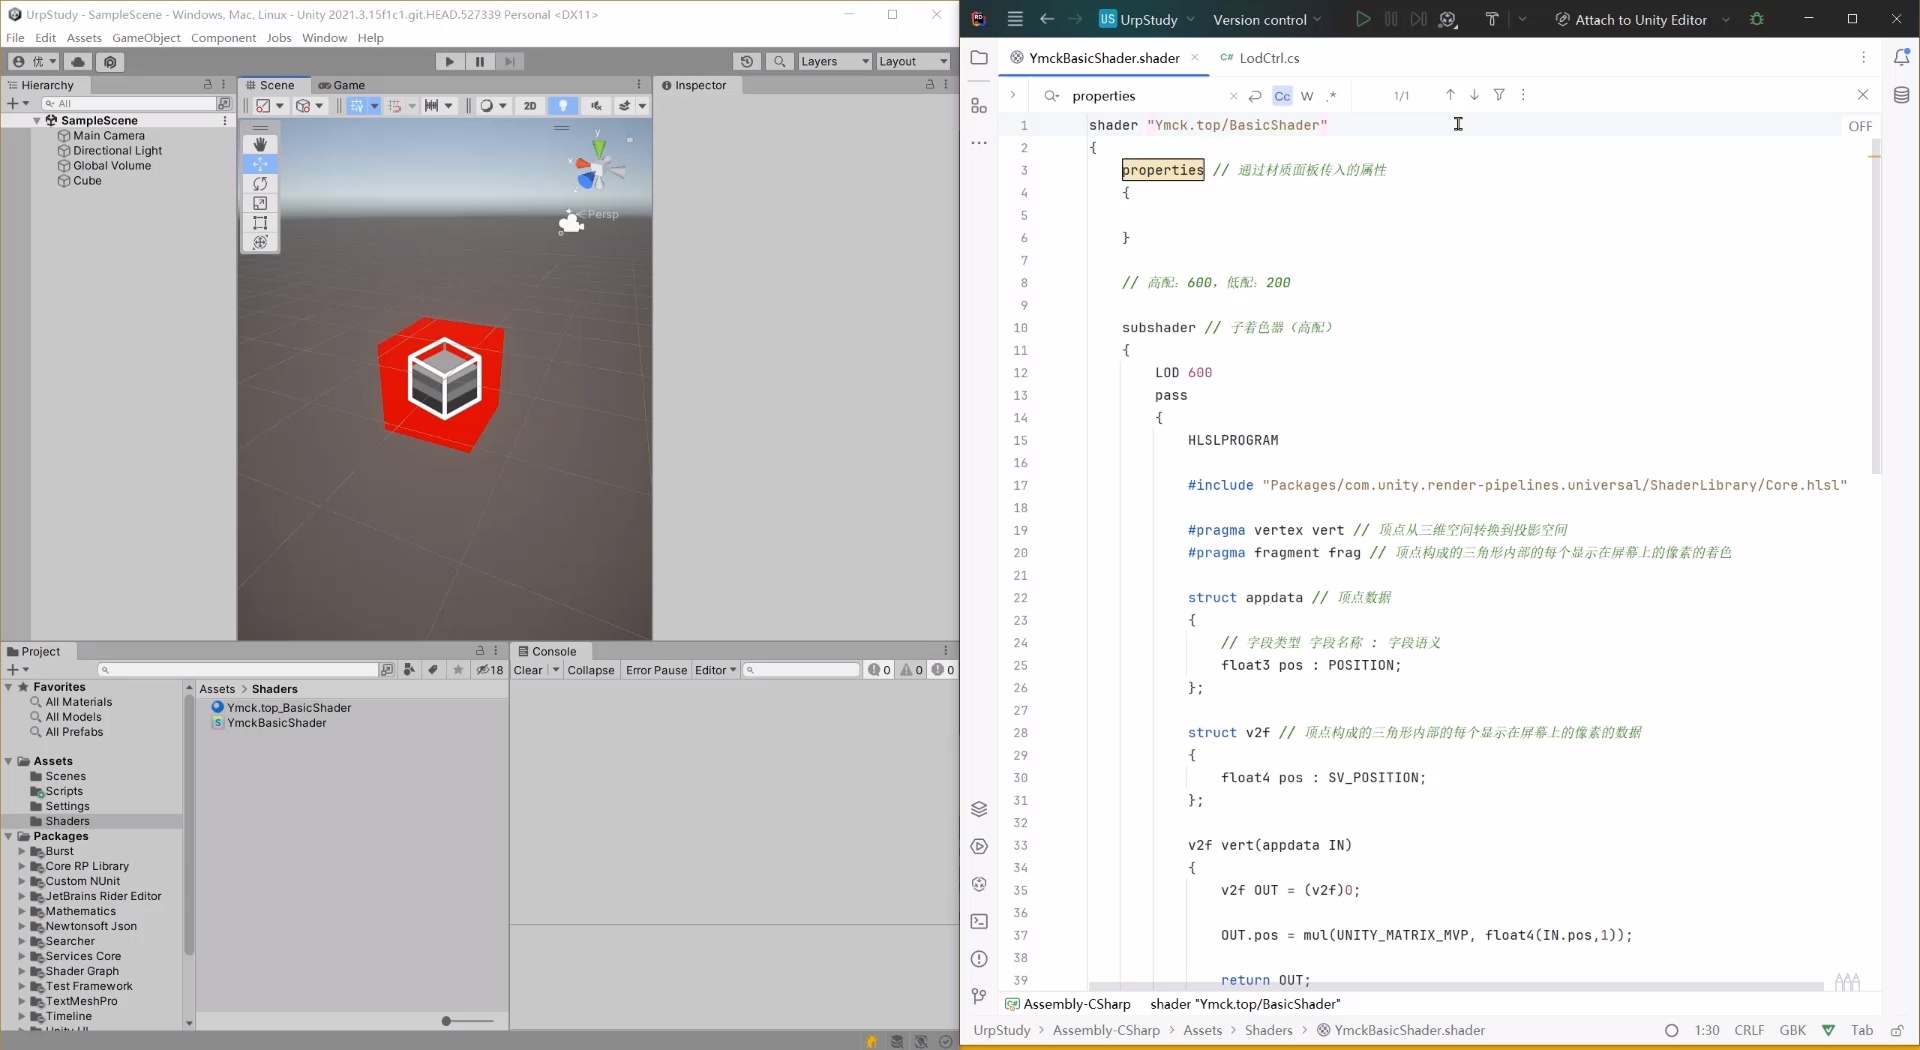Open Unity's undo history icon
Screen dimensions: 1920x1050
pyautogui.click(x=748, y=61)
